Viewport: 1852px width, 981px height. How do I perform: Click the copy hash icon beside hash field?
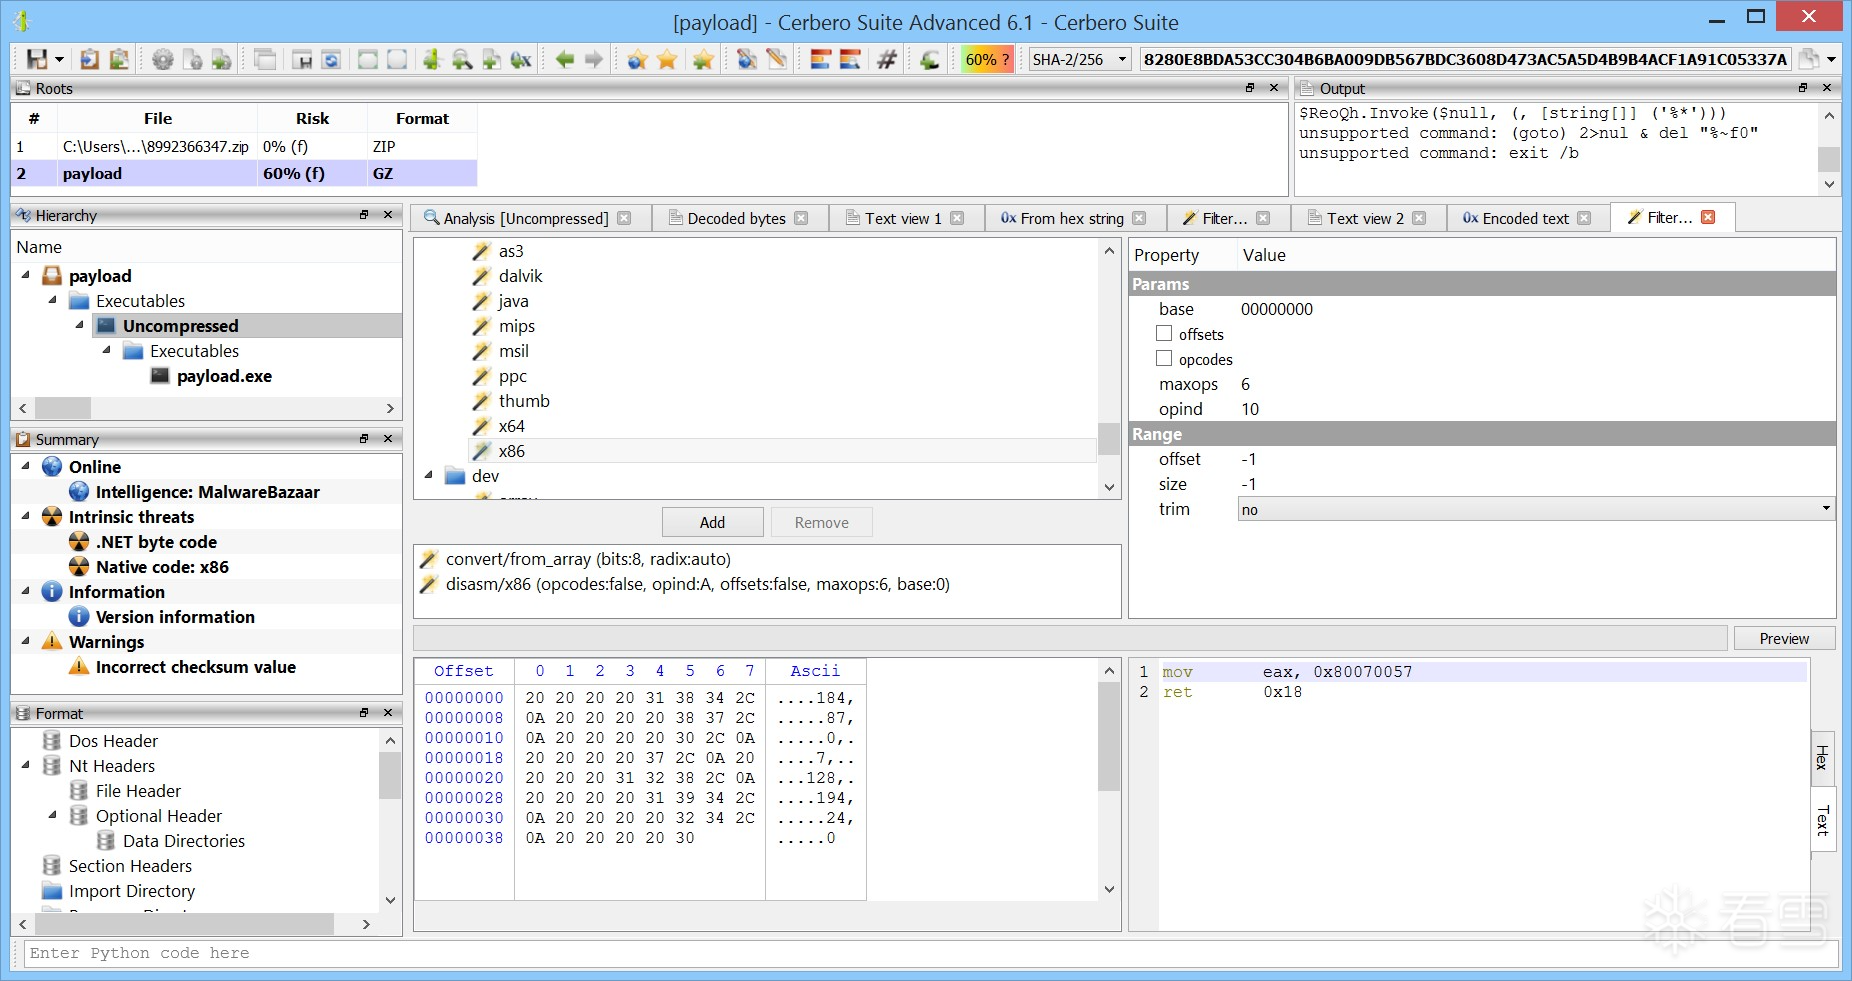[x=1808, y=59]
